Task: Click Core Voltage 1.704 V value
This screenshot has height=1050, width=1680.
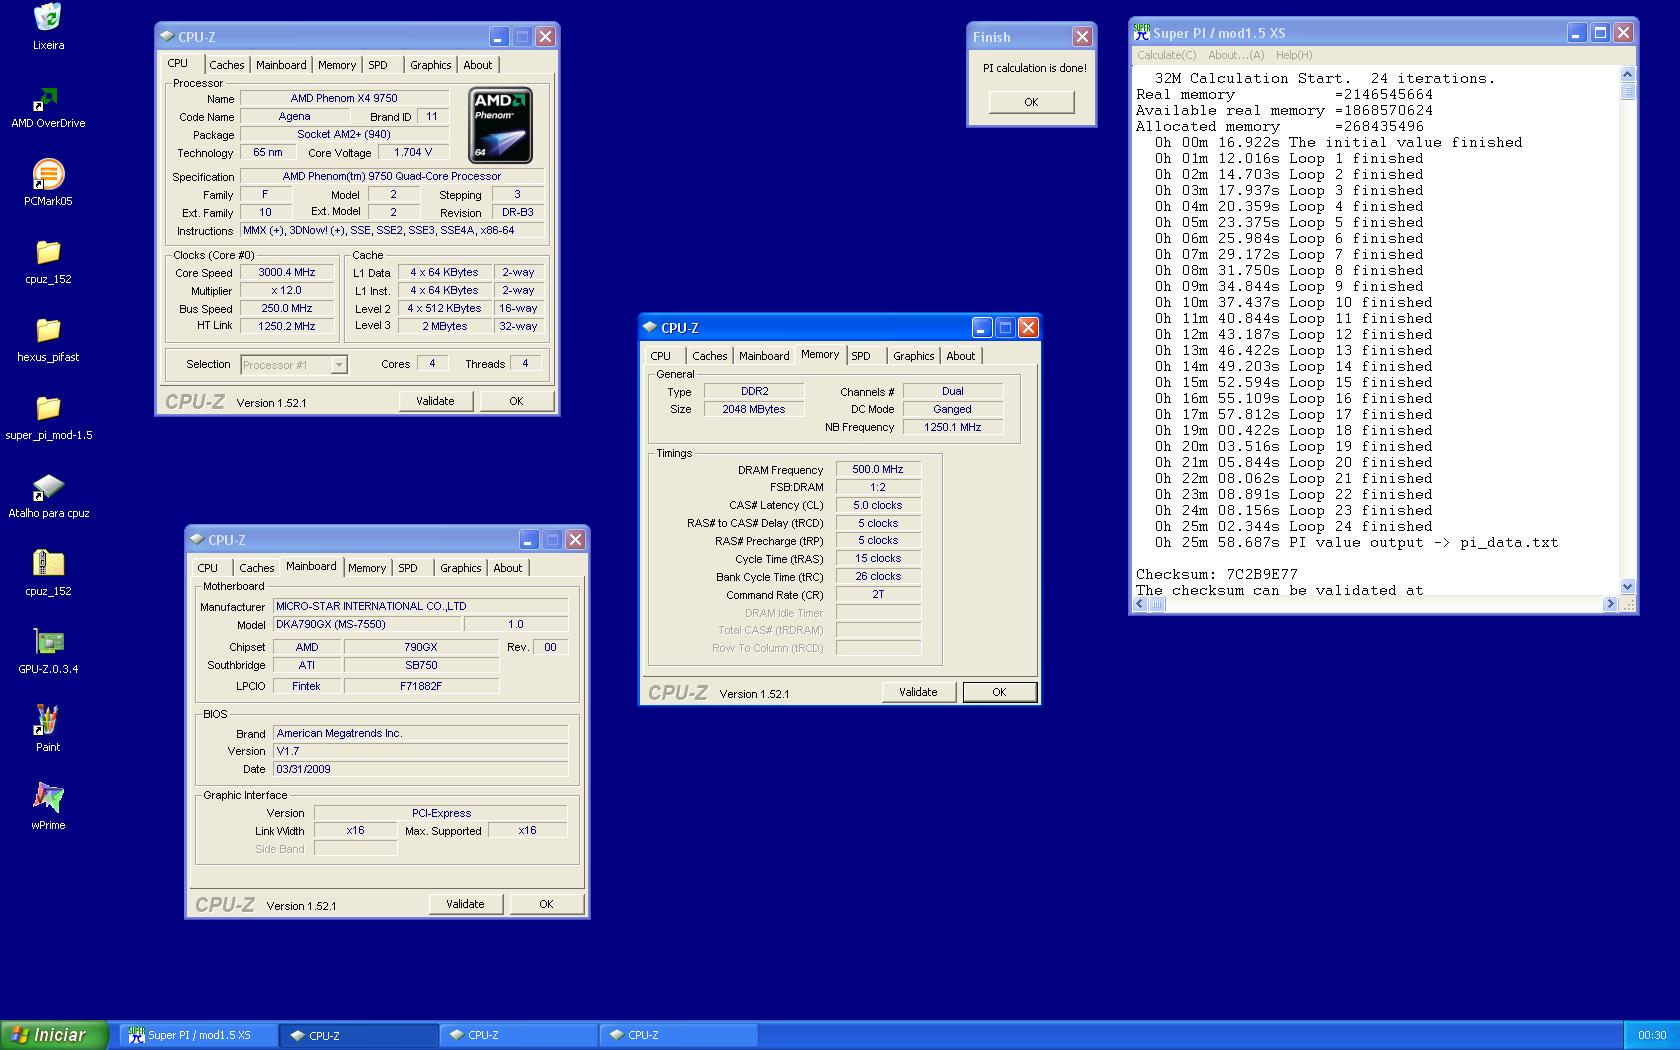Action: pos(413,152)
